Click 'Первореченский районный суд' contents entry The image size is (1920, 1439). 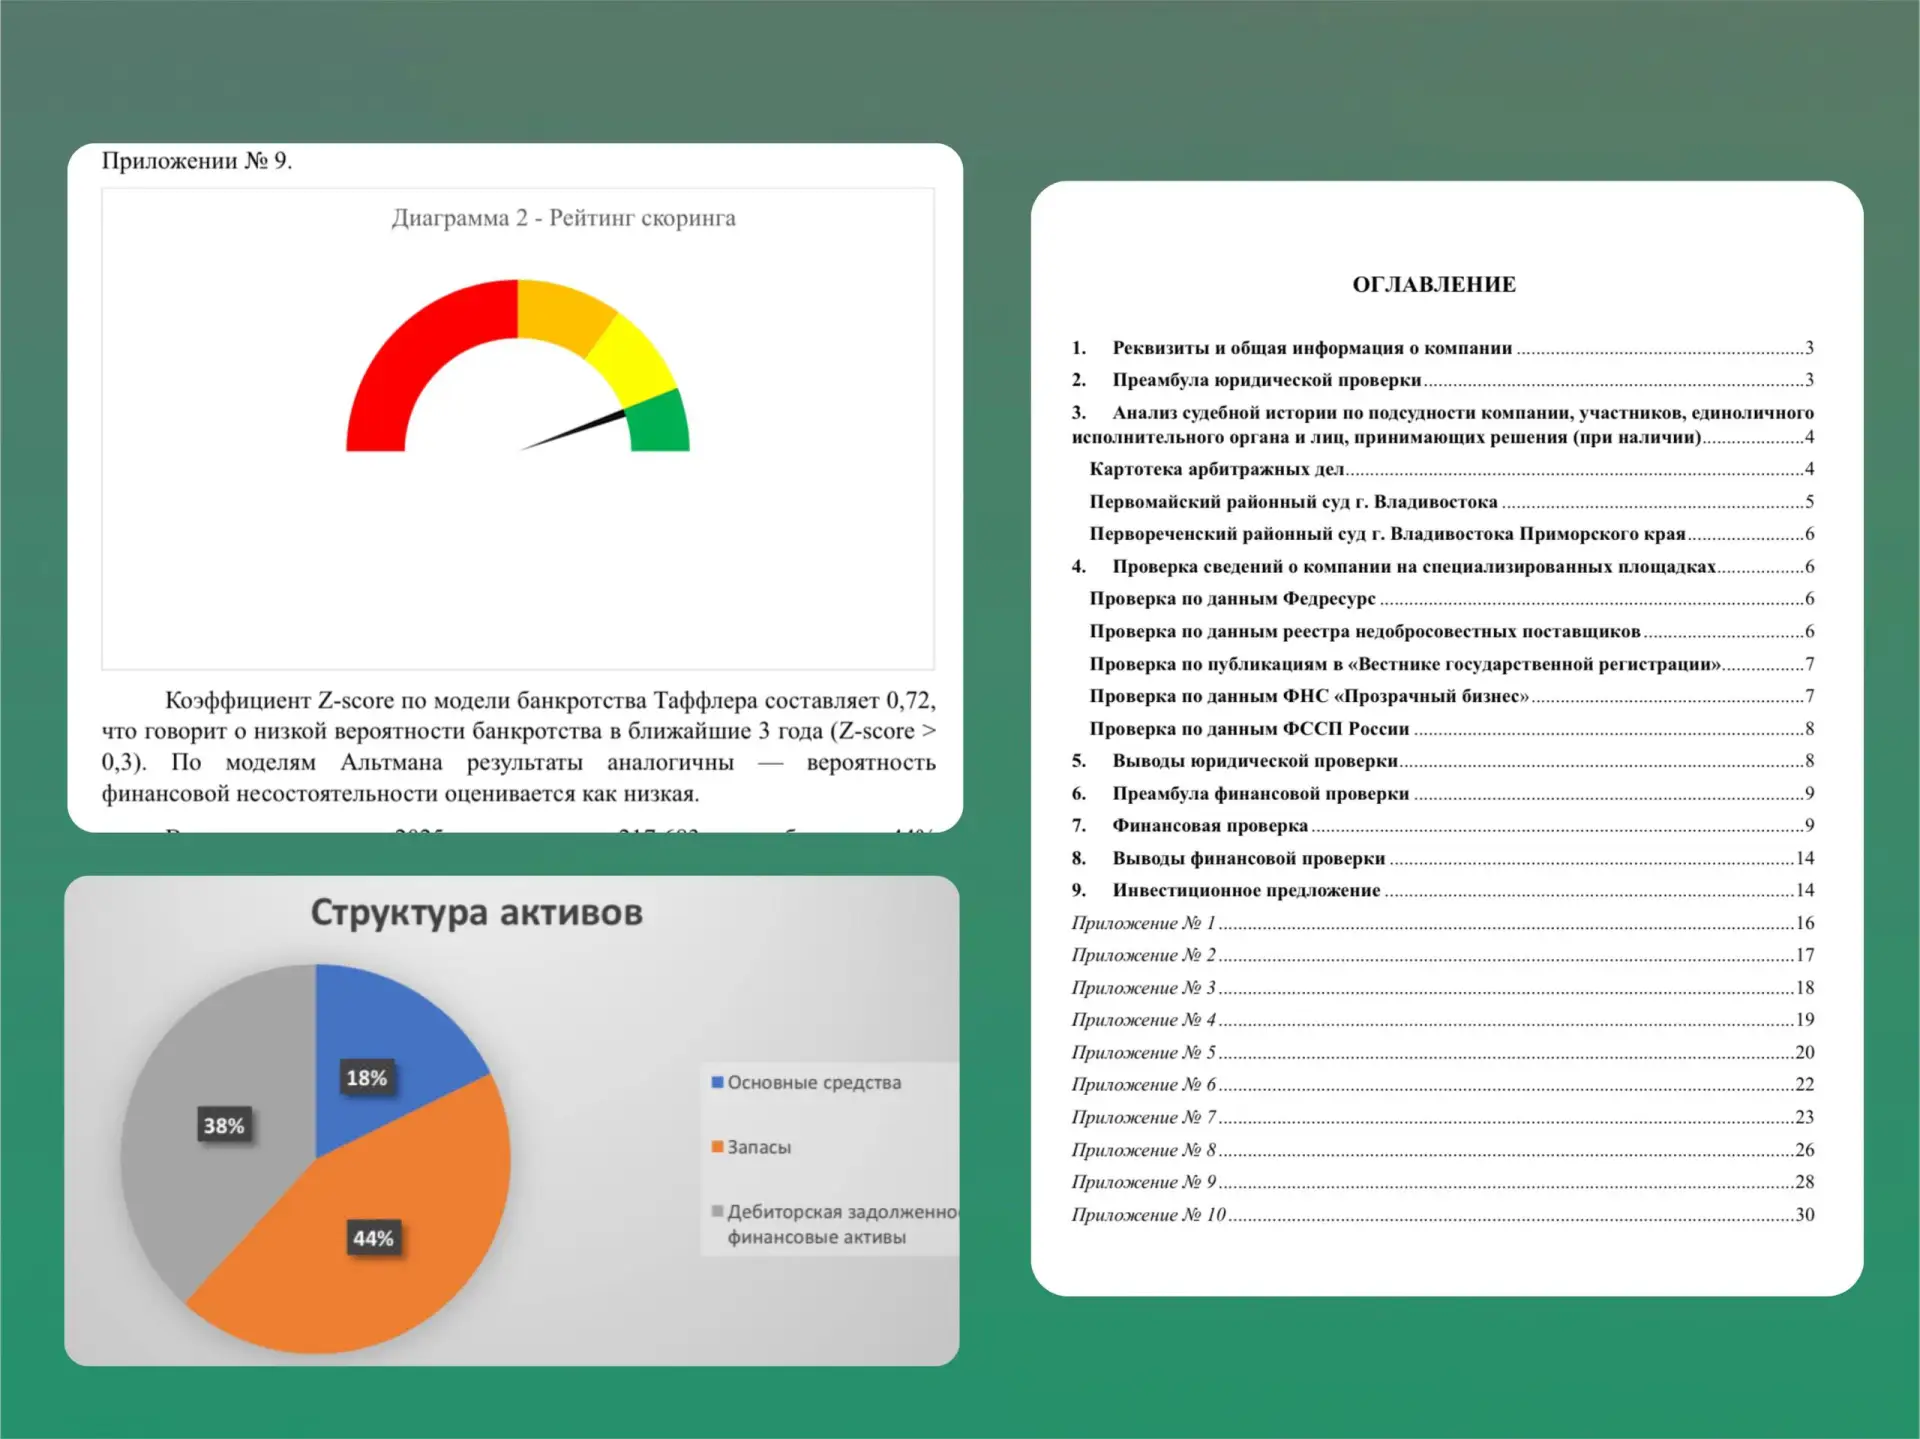coord(1451,534)
